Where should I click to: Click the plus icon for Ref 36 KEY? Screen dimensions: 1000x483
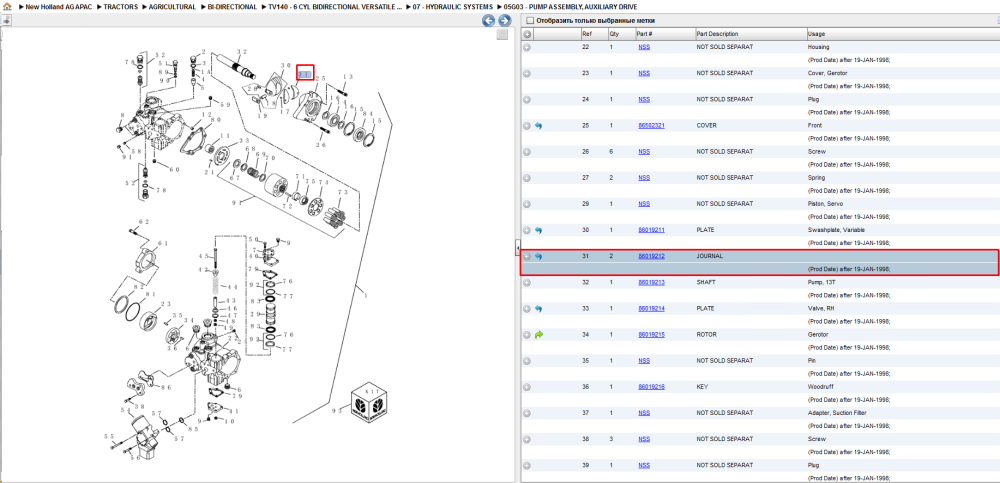tap(527, 387)
